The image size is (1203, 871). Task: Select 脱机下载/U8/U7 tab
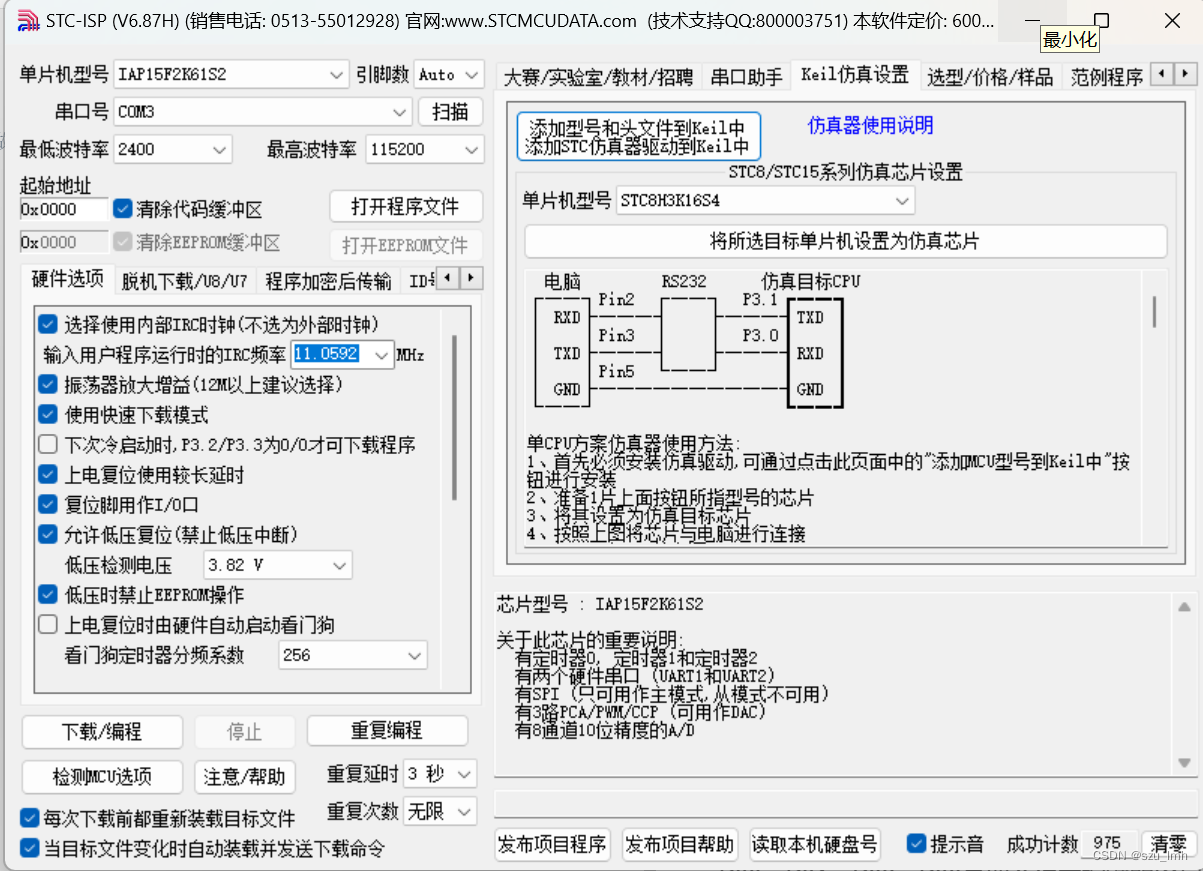185,281
